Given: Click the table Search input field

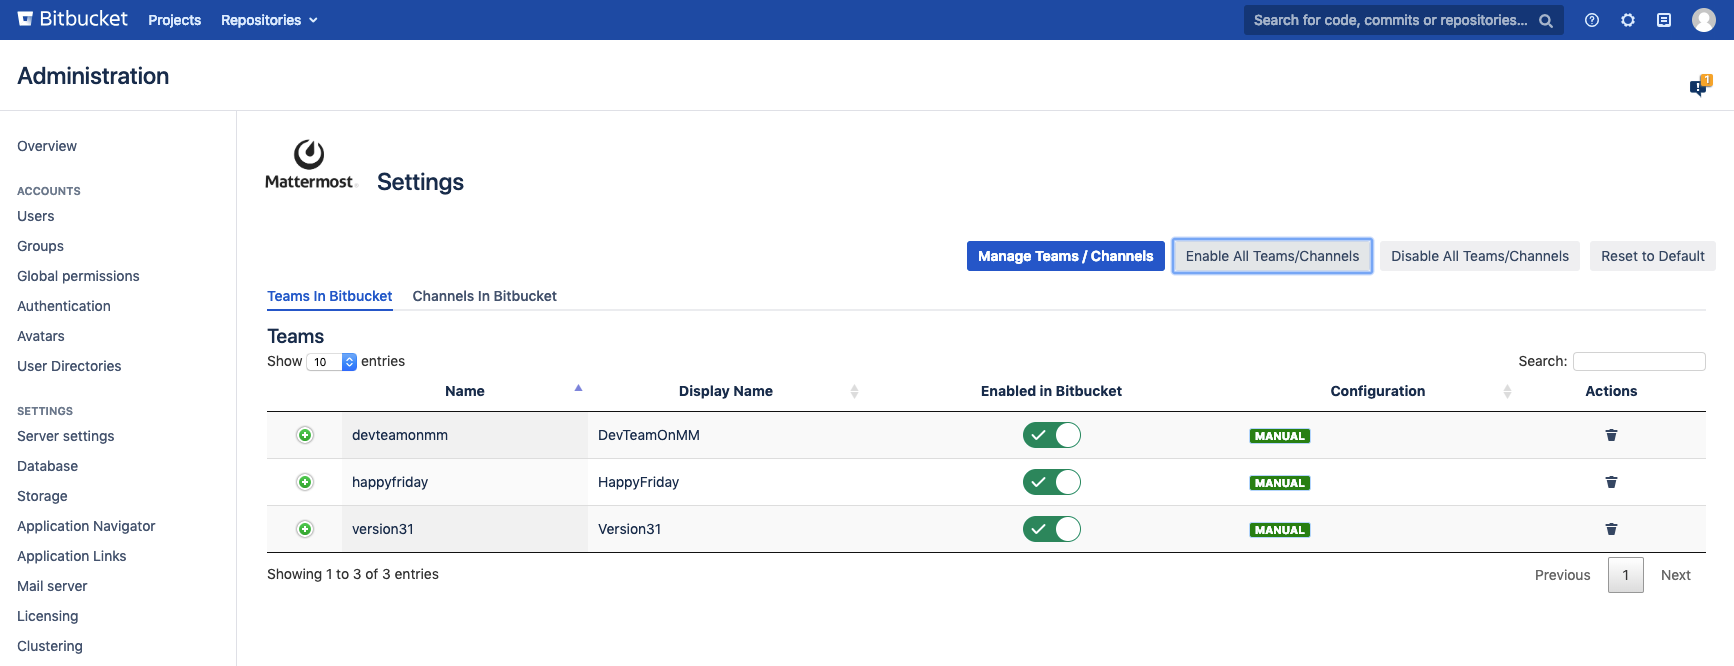Looking at the screenshot, I should (1638, 361).
